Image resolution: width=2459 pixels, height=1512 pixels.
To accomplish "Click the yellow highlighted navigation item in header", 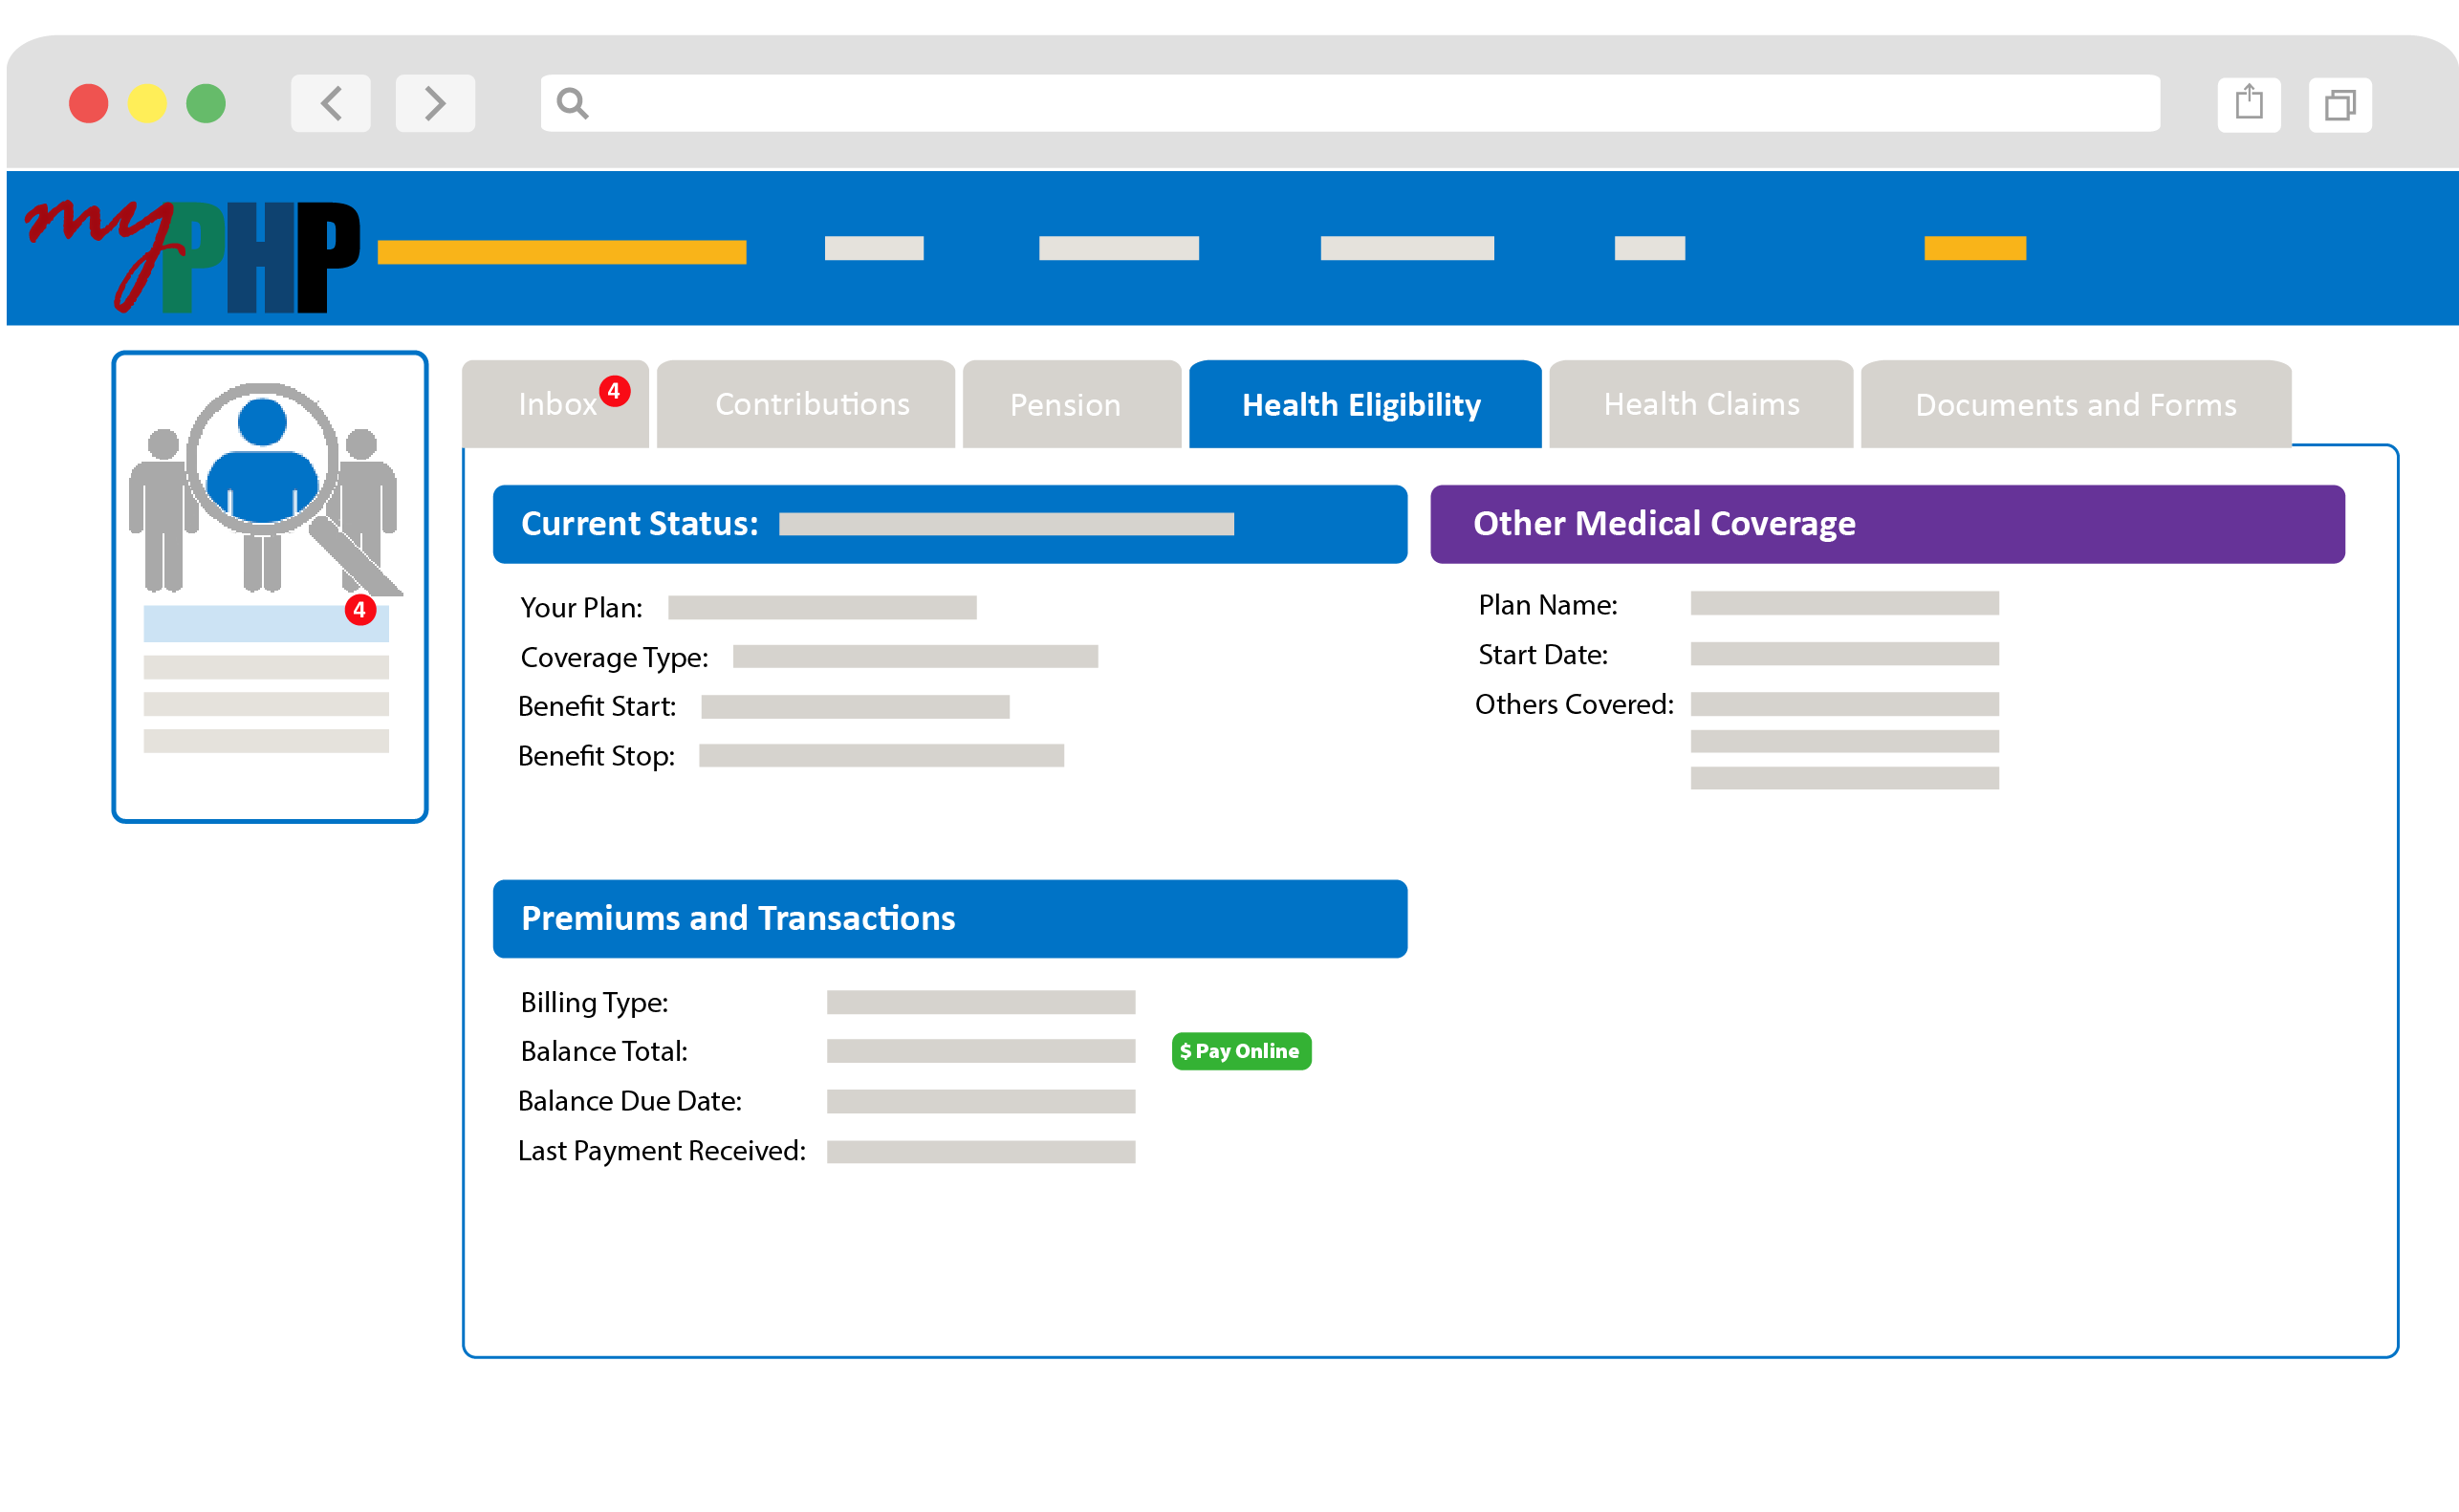I will pos(1974,248).
